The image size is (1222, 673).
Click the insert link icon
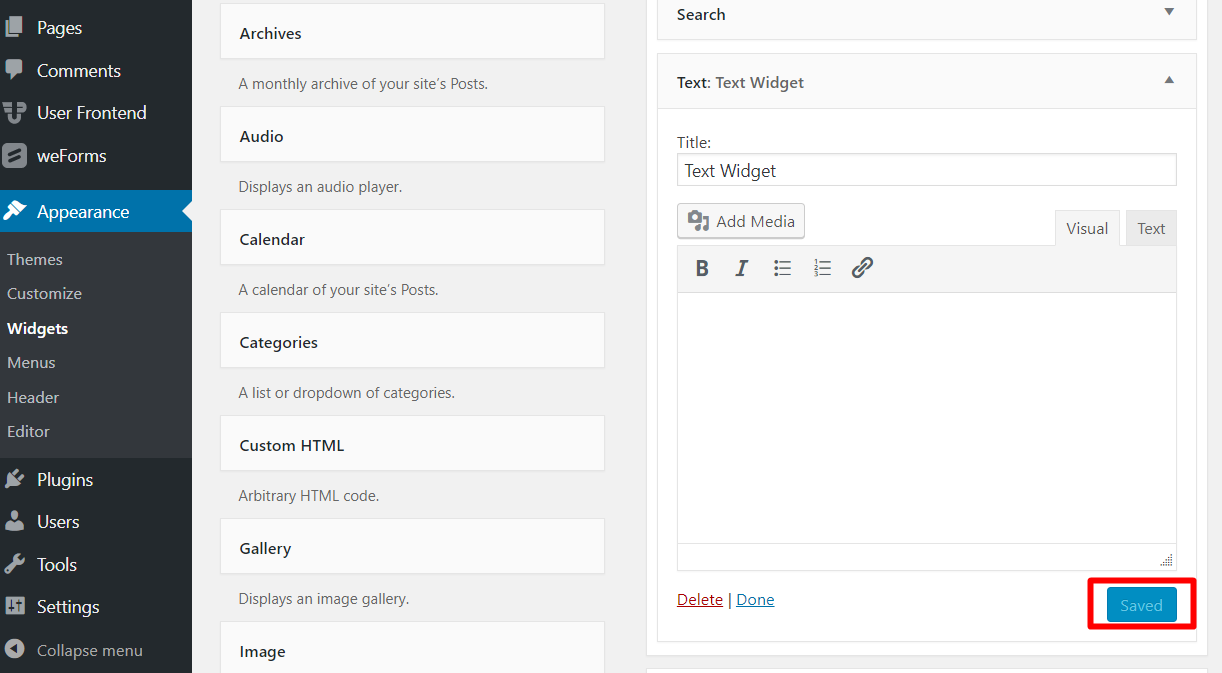point(862,268)
